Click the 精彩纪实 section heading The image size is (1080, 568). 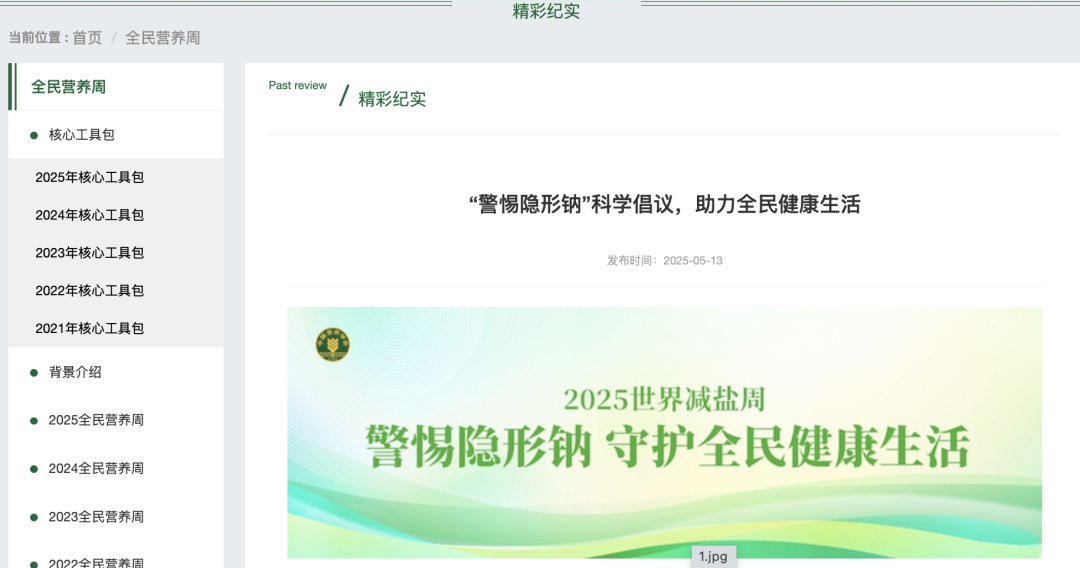tap(392, 99)
